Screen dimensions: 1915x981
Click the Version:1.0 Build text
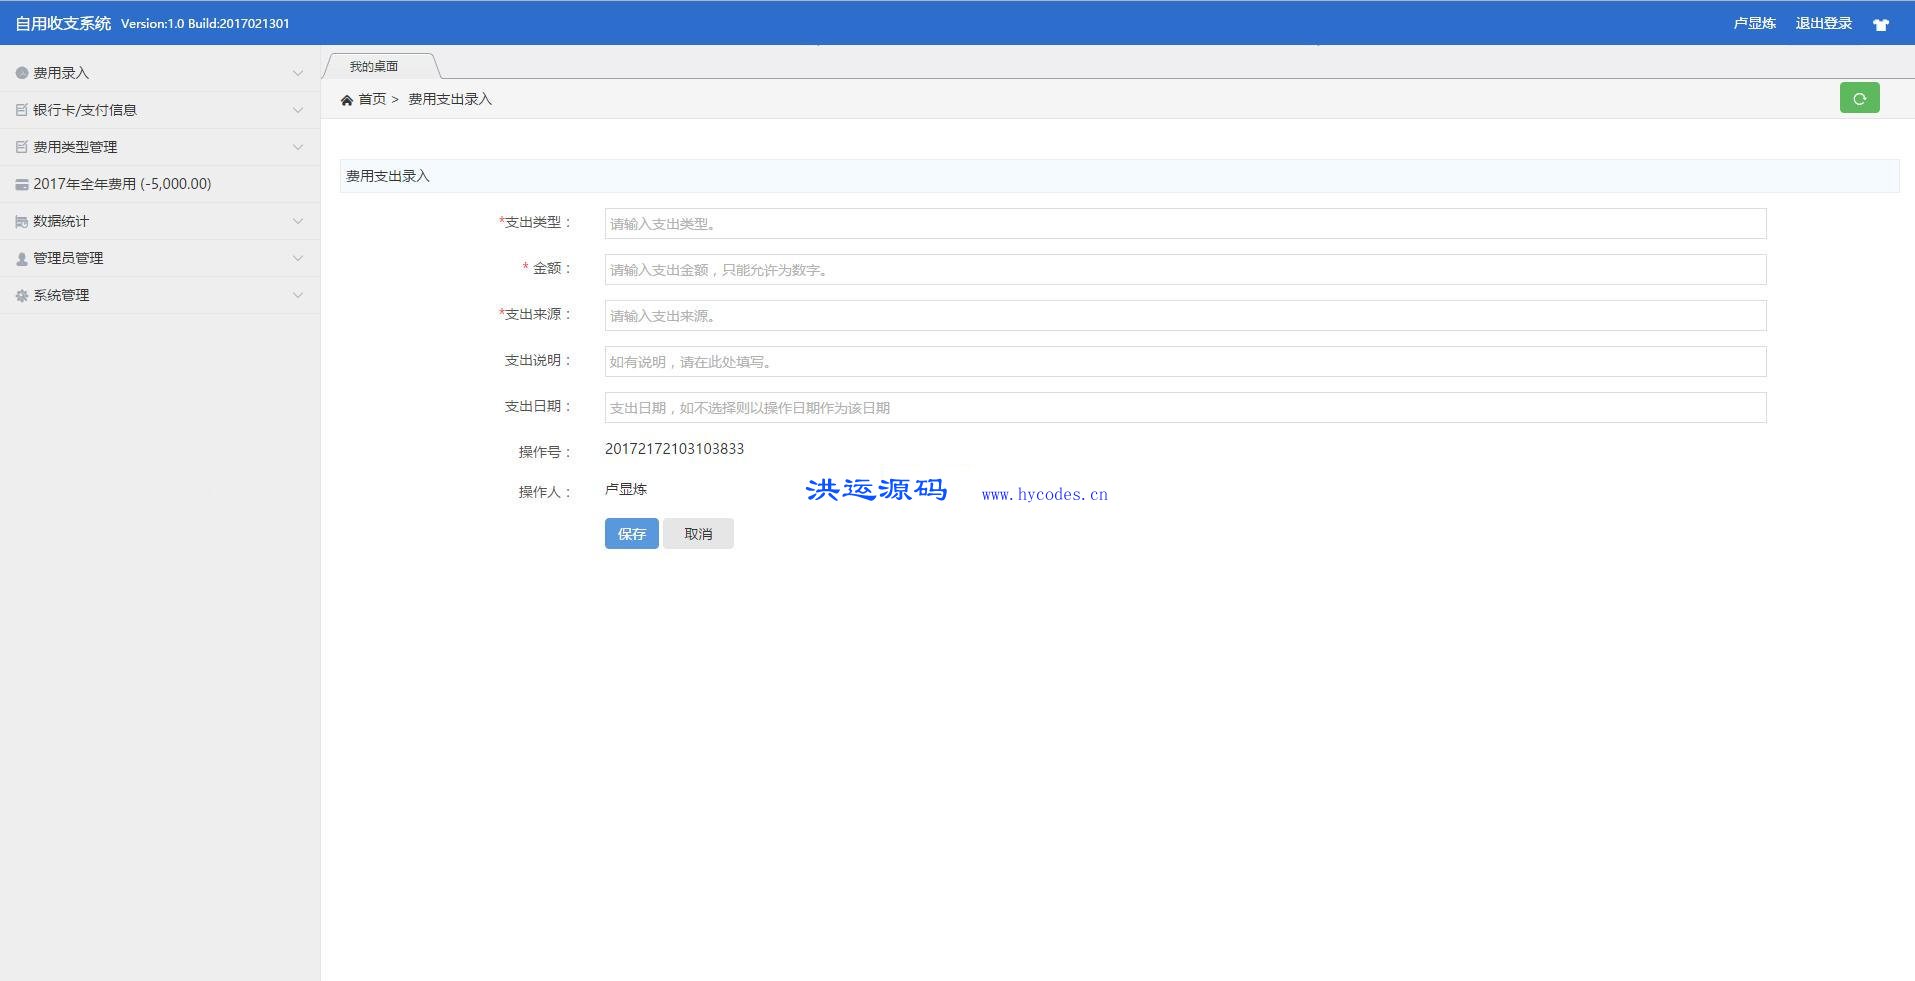[x=205, y=24]
